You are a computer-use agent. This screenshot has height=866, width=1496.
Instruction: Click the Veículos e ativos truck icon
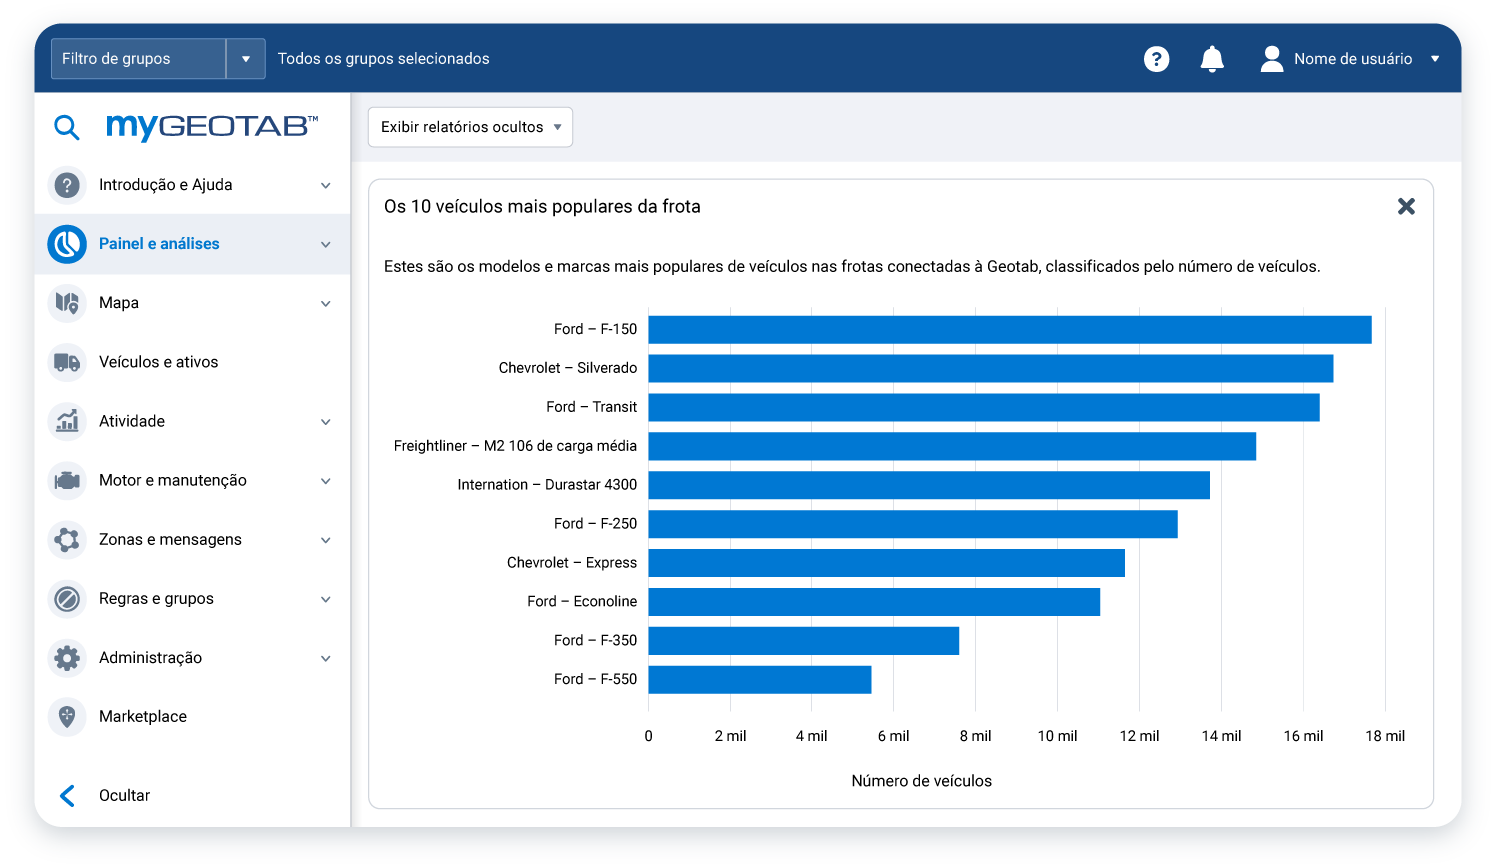[67, 362]
